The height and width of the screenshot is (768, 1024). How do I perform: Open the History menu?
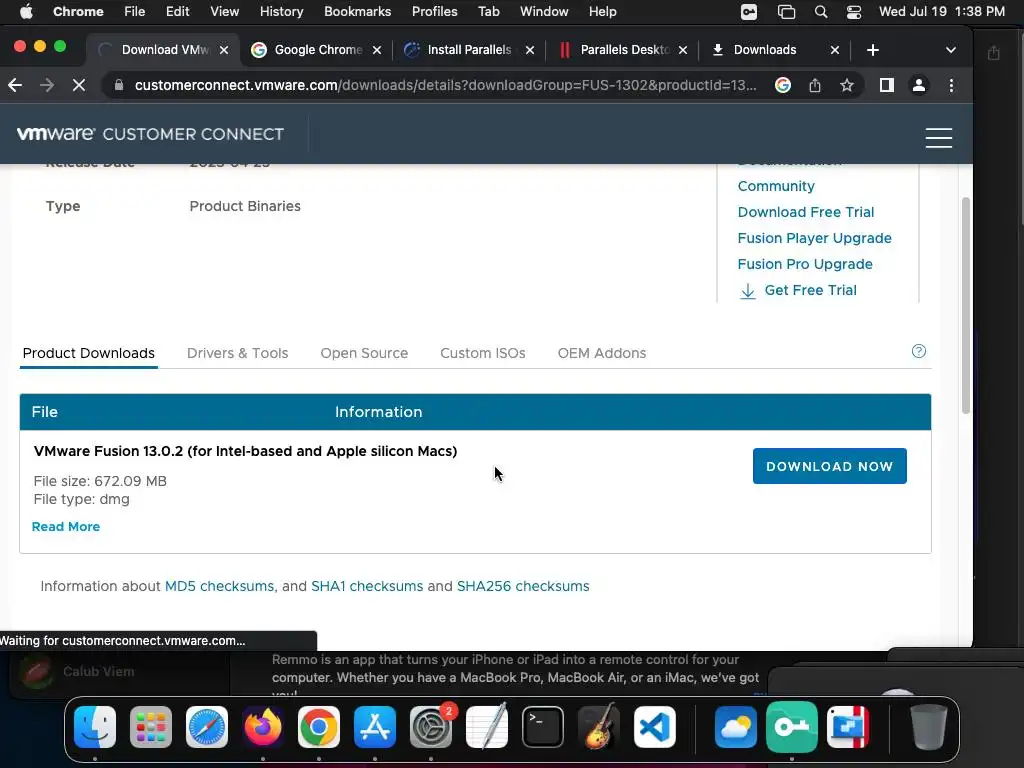(281, 12)
